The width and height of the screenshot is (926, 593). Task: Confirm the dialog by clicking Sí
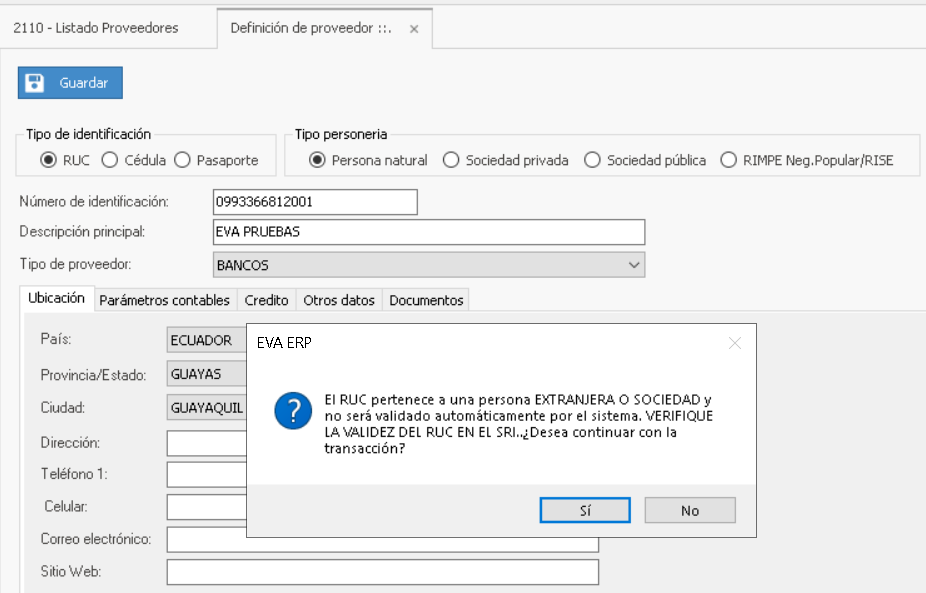(x=585, y=510)
